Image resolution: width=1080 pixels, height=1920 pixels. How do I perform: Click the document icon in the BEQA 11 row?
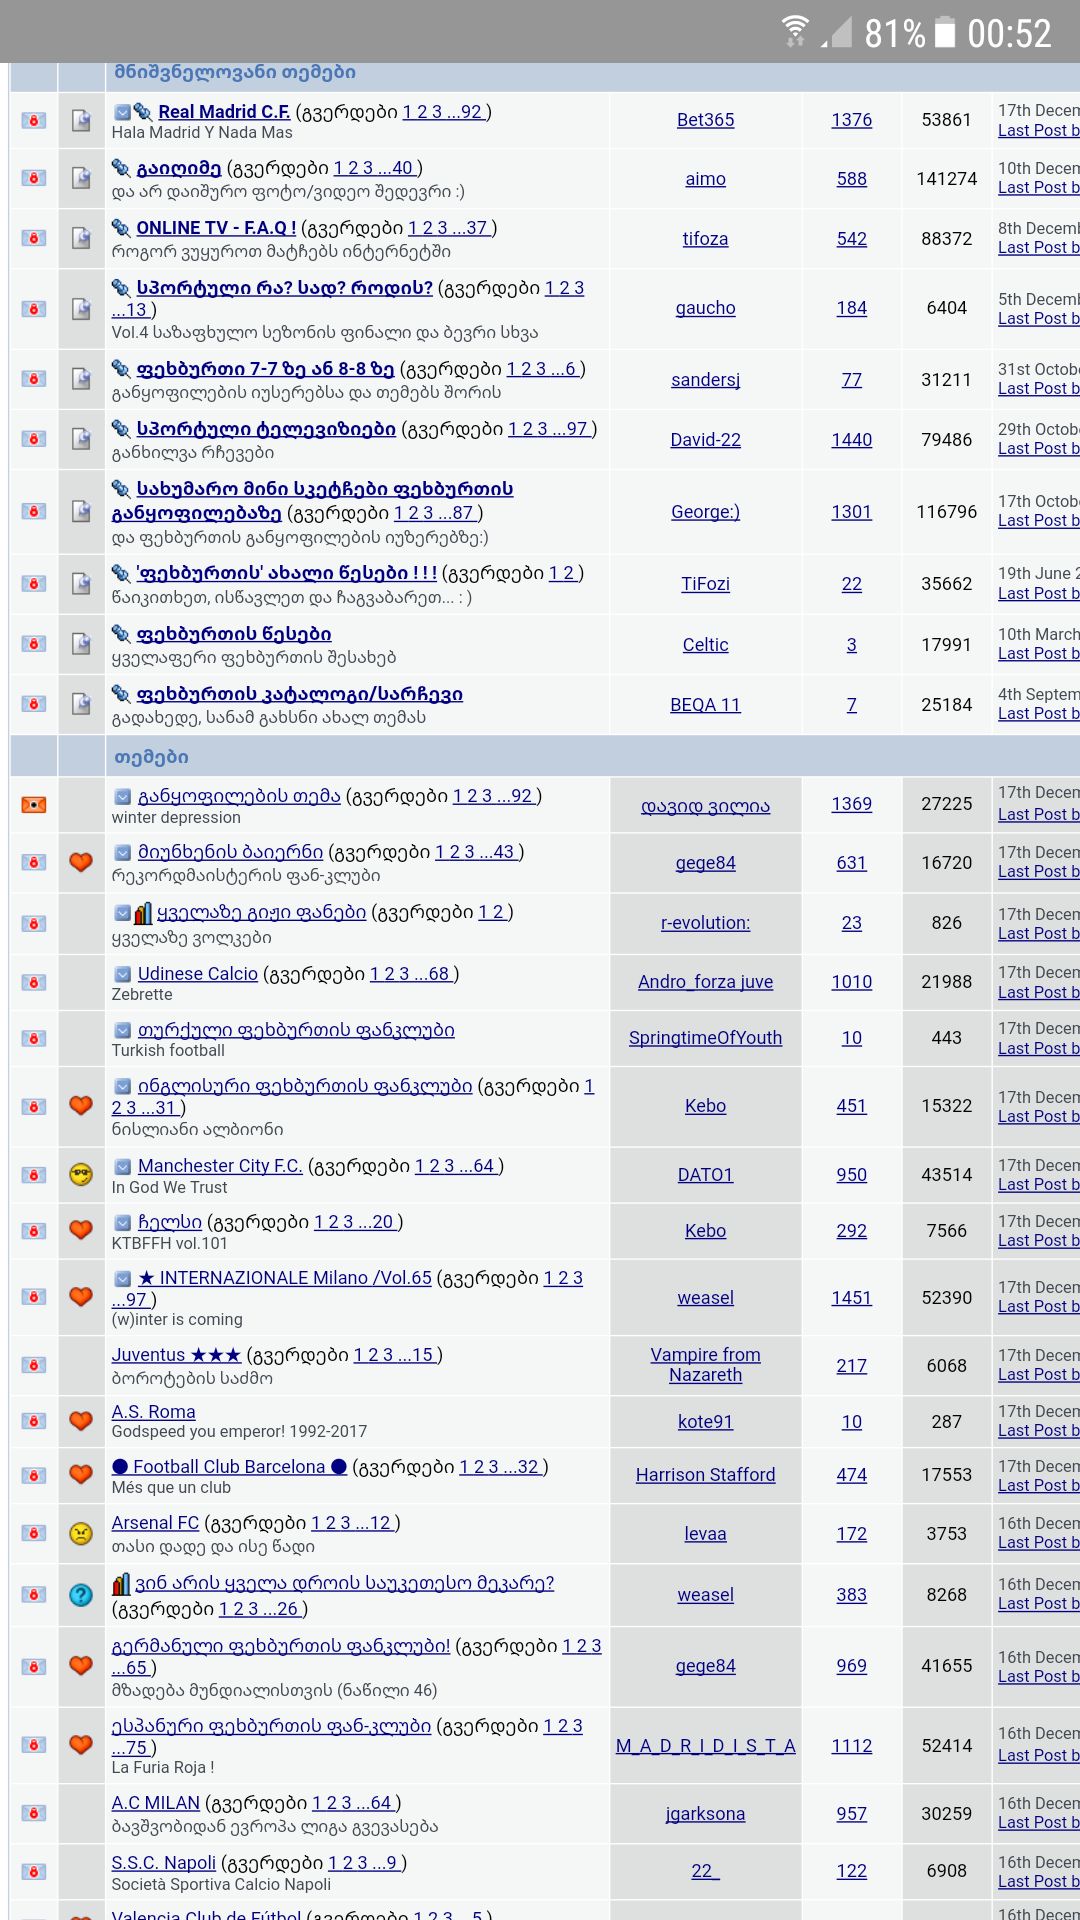[81, 704]
